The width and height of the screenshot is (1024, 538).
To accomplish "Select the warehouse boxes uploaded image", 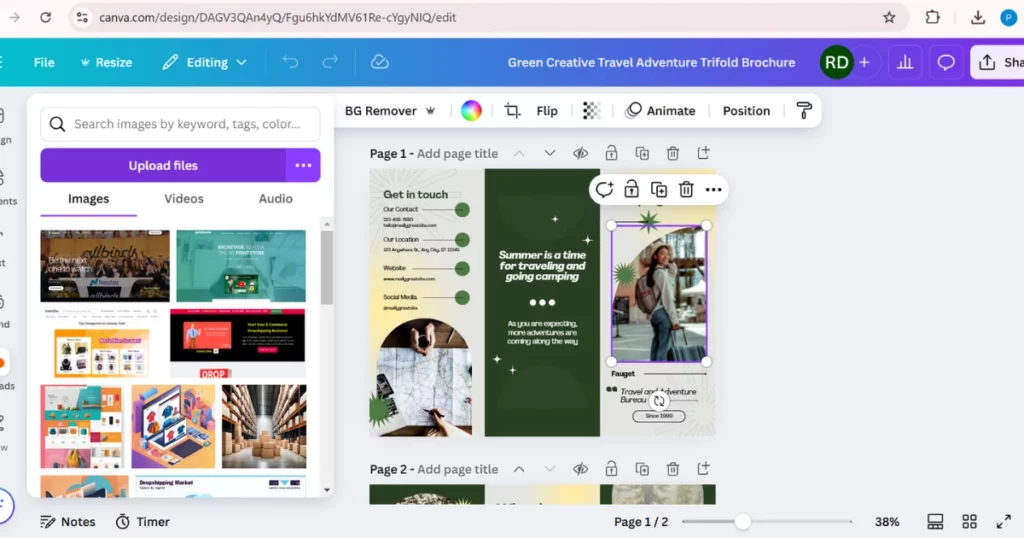I will pyautogui.click(x=264, y=426).
